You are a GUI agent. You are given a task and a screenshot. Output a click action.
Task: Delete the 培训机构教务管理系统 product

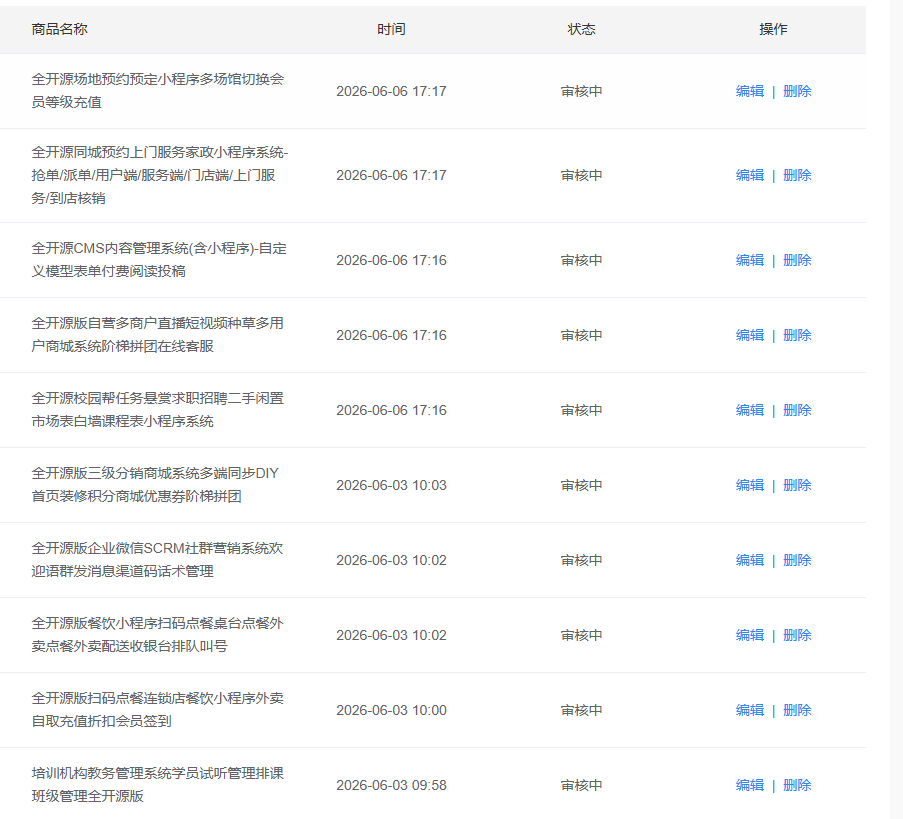797,785
